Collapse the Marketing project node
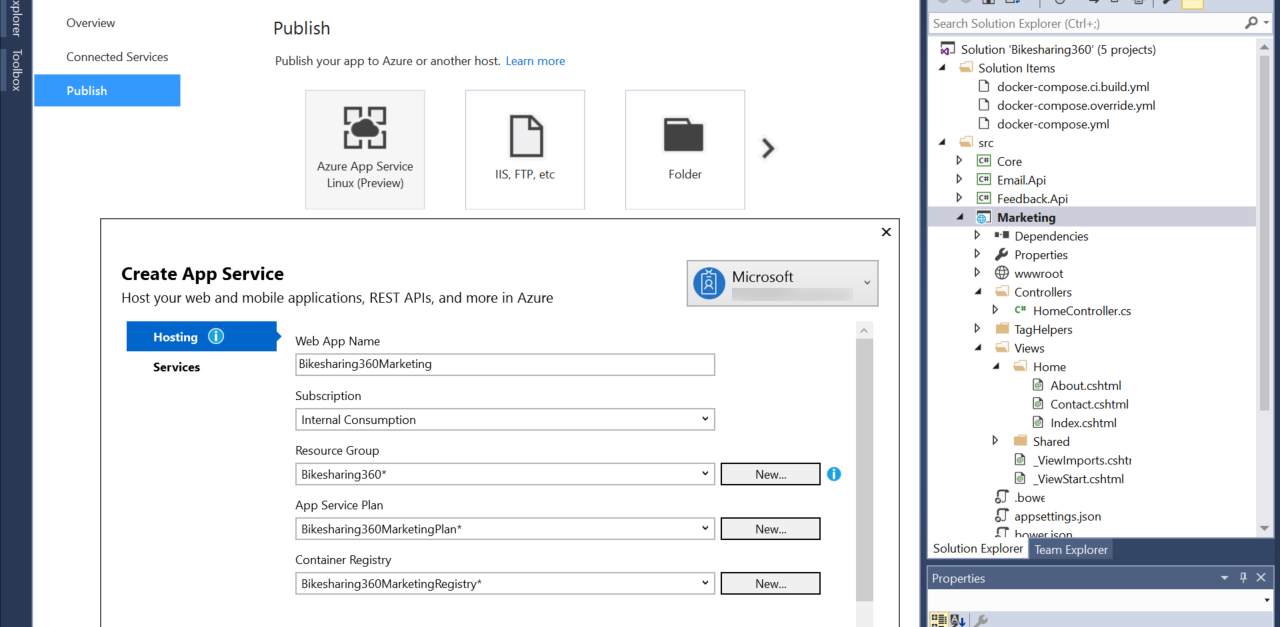This screenshot has height=627, width=1280. (x=960, y=218)
